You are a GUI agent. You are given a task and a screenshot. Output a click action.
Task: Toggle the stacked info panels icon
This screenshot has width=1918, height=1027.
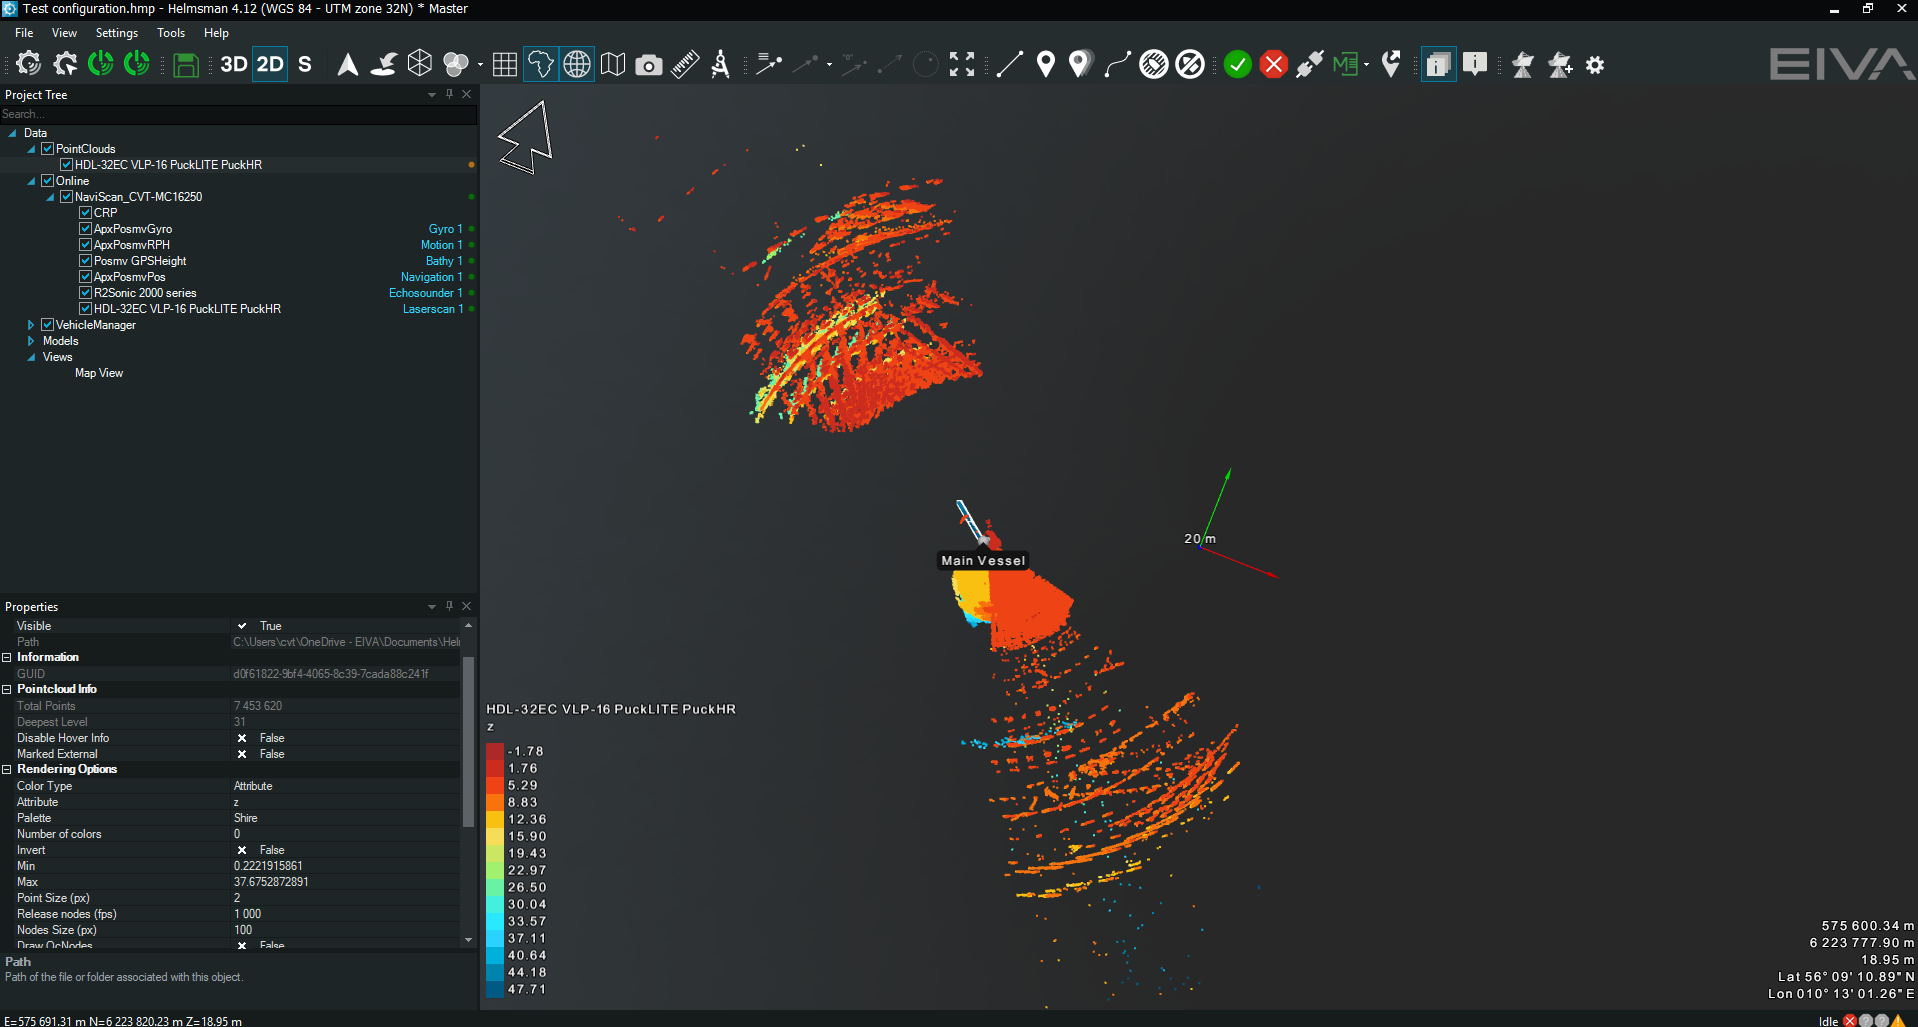1438,65
